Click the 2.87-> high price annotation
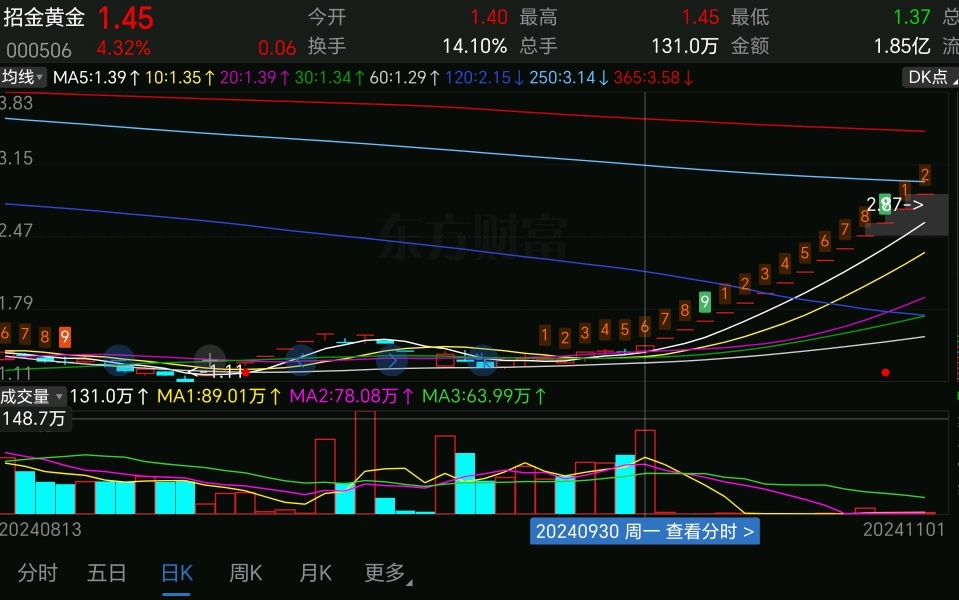 (895, 204)
